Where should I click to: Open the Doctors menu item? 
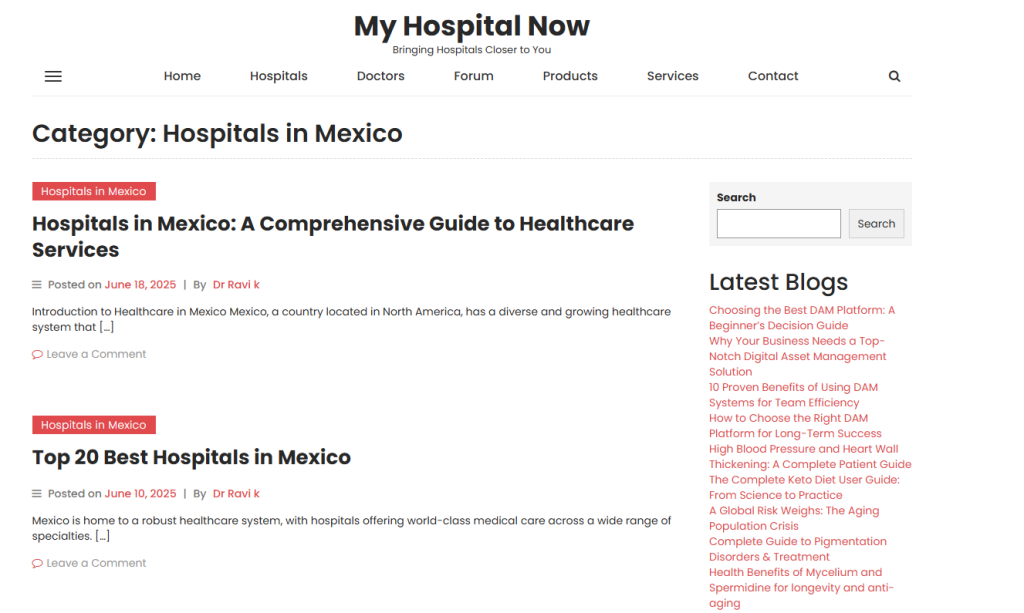(x=381, y=76)
